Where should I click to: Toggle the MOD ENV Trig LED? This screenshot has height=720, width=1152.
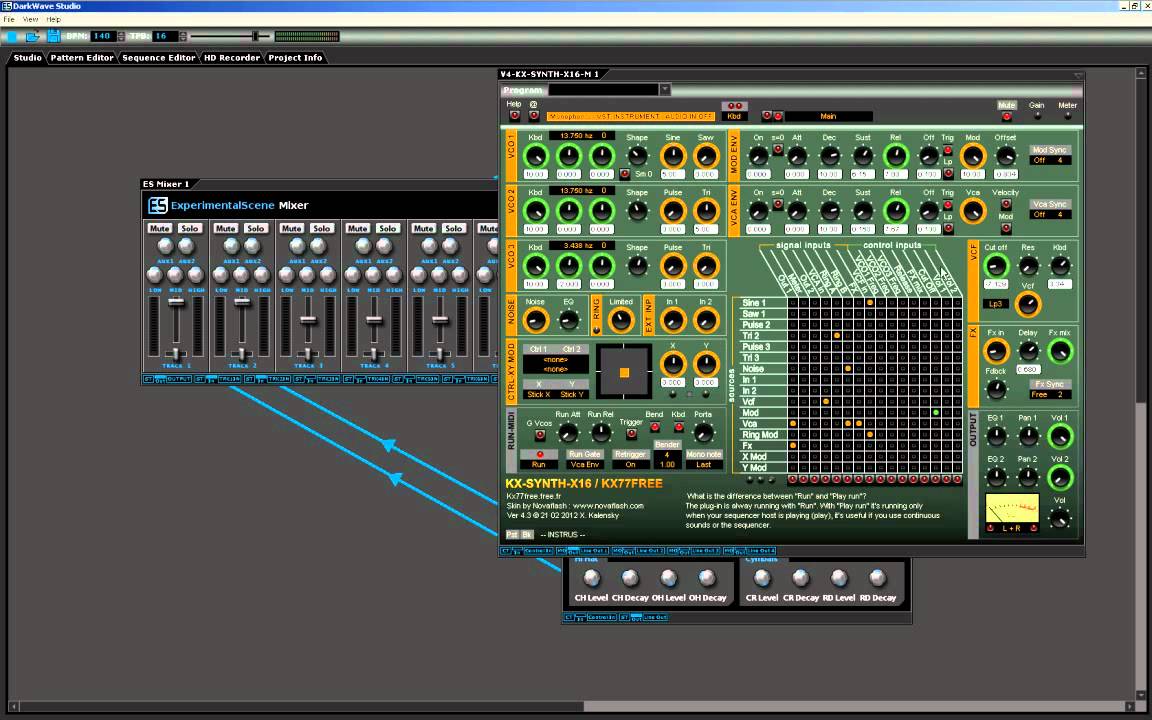(x=948, y=150)
